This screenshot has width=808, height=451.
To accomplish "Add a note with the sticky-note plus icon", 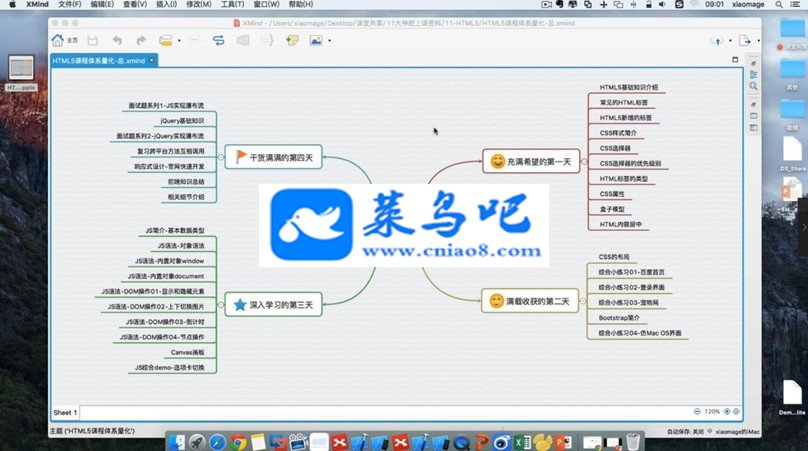I will tap(292, 40).
